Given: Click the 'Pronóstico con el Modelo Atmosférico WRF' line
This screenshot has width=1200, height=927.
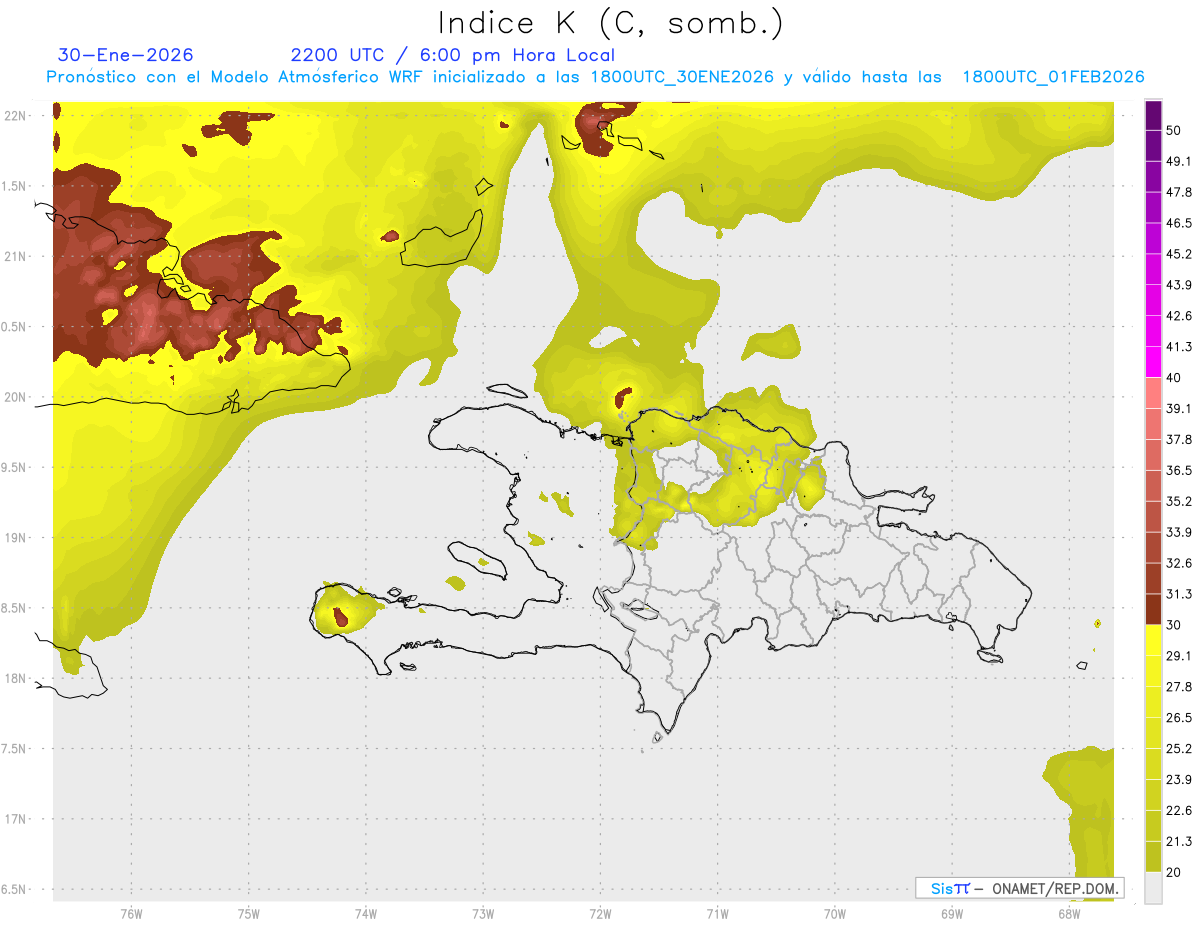Looking at the screenshot, I should 595,77.
